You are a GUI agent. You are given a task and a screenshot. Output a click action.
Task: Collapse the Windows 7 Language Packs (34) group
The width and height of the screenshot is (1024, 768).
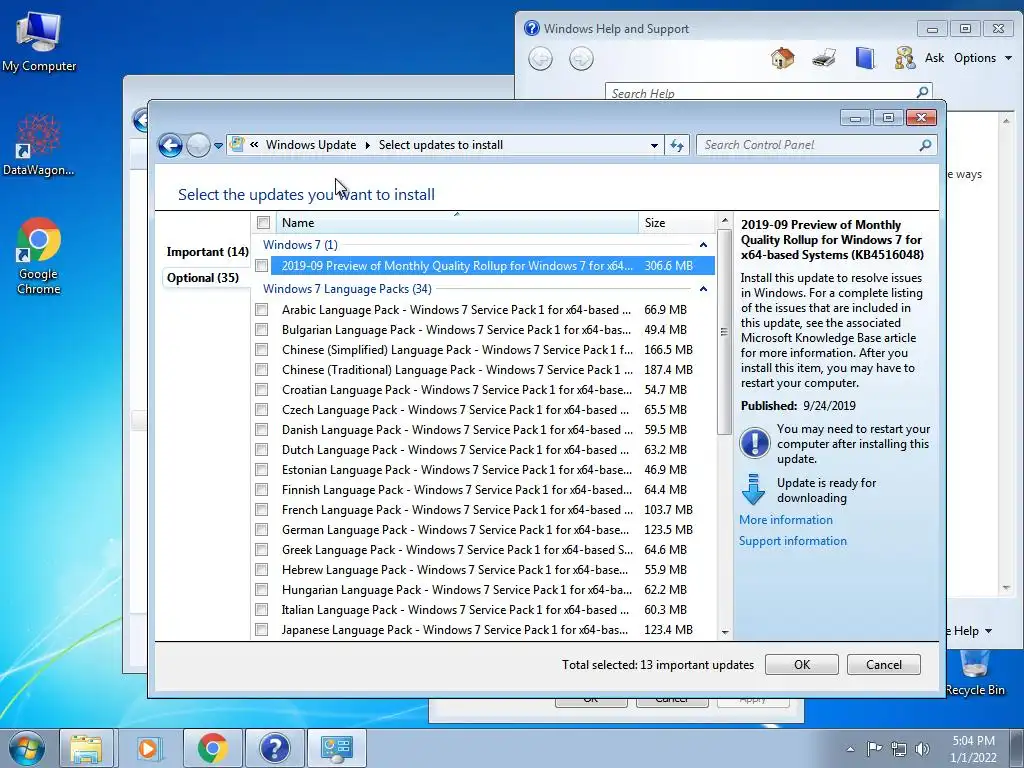(703, 289)
